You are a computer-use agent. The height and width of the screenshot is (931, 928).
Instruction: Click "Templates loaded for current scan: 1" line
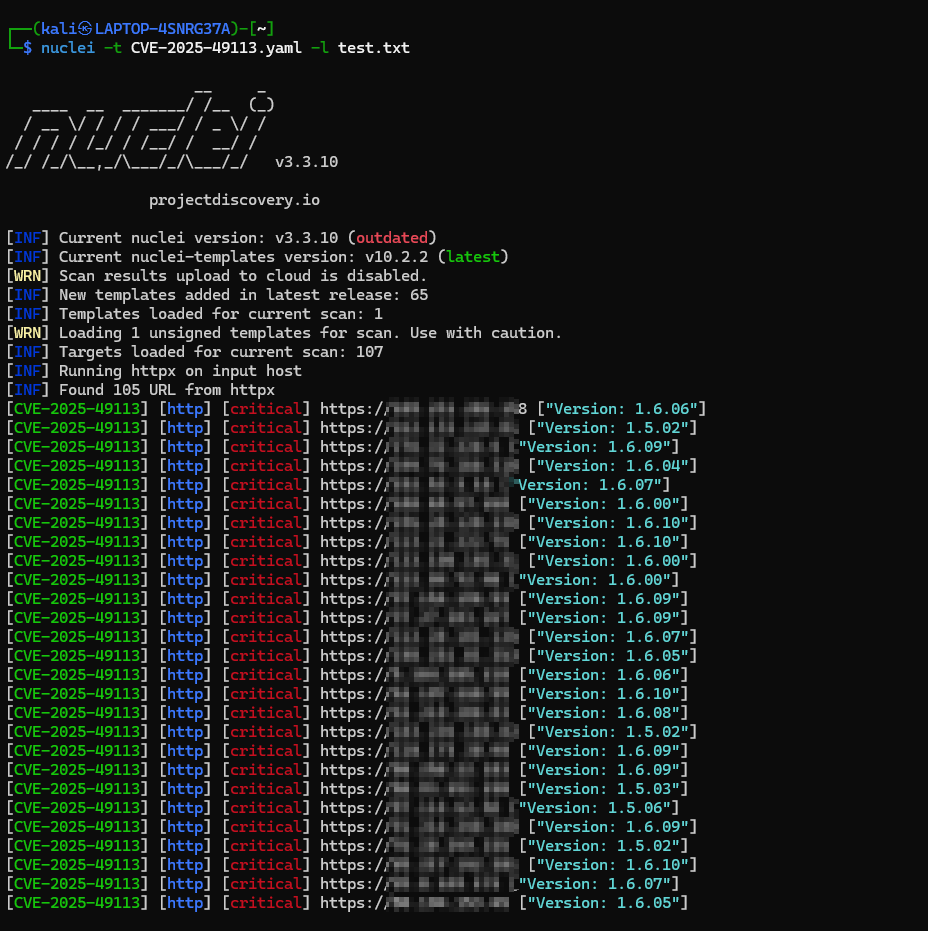coord(221,314)
